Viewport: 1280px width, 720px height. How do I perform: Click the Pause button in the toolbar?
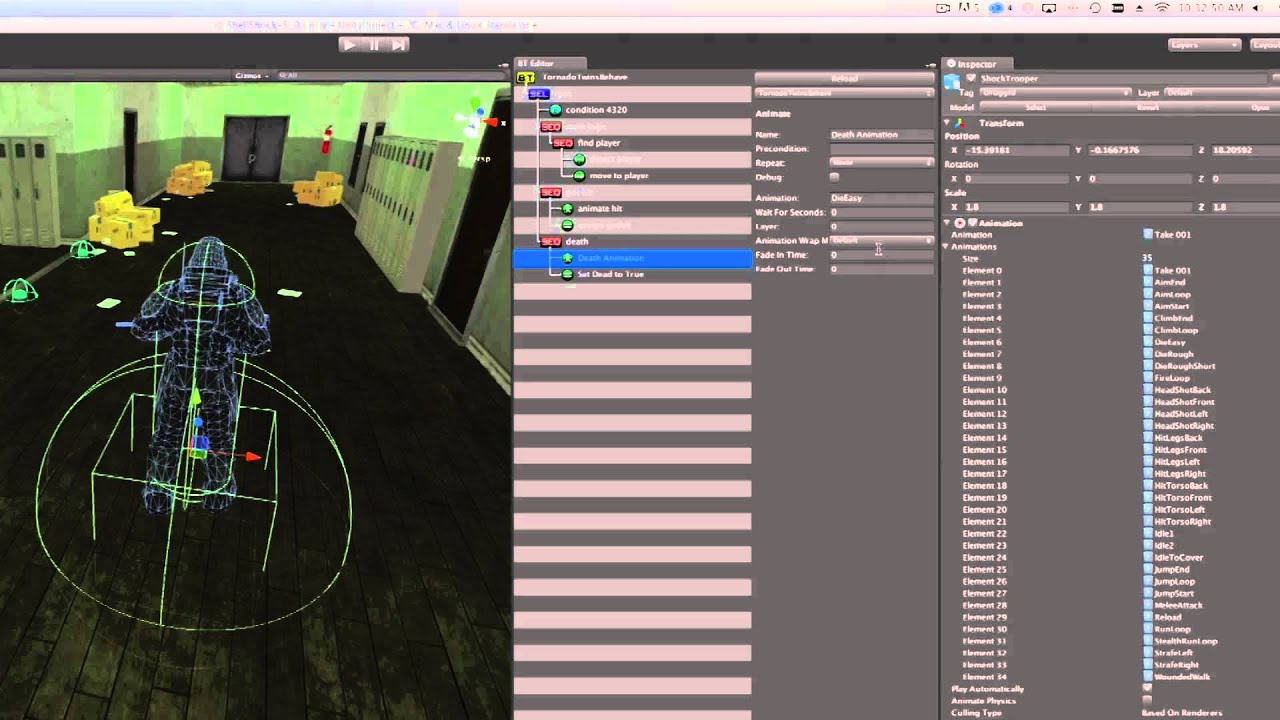click(374, 45)
